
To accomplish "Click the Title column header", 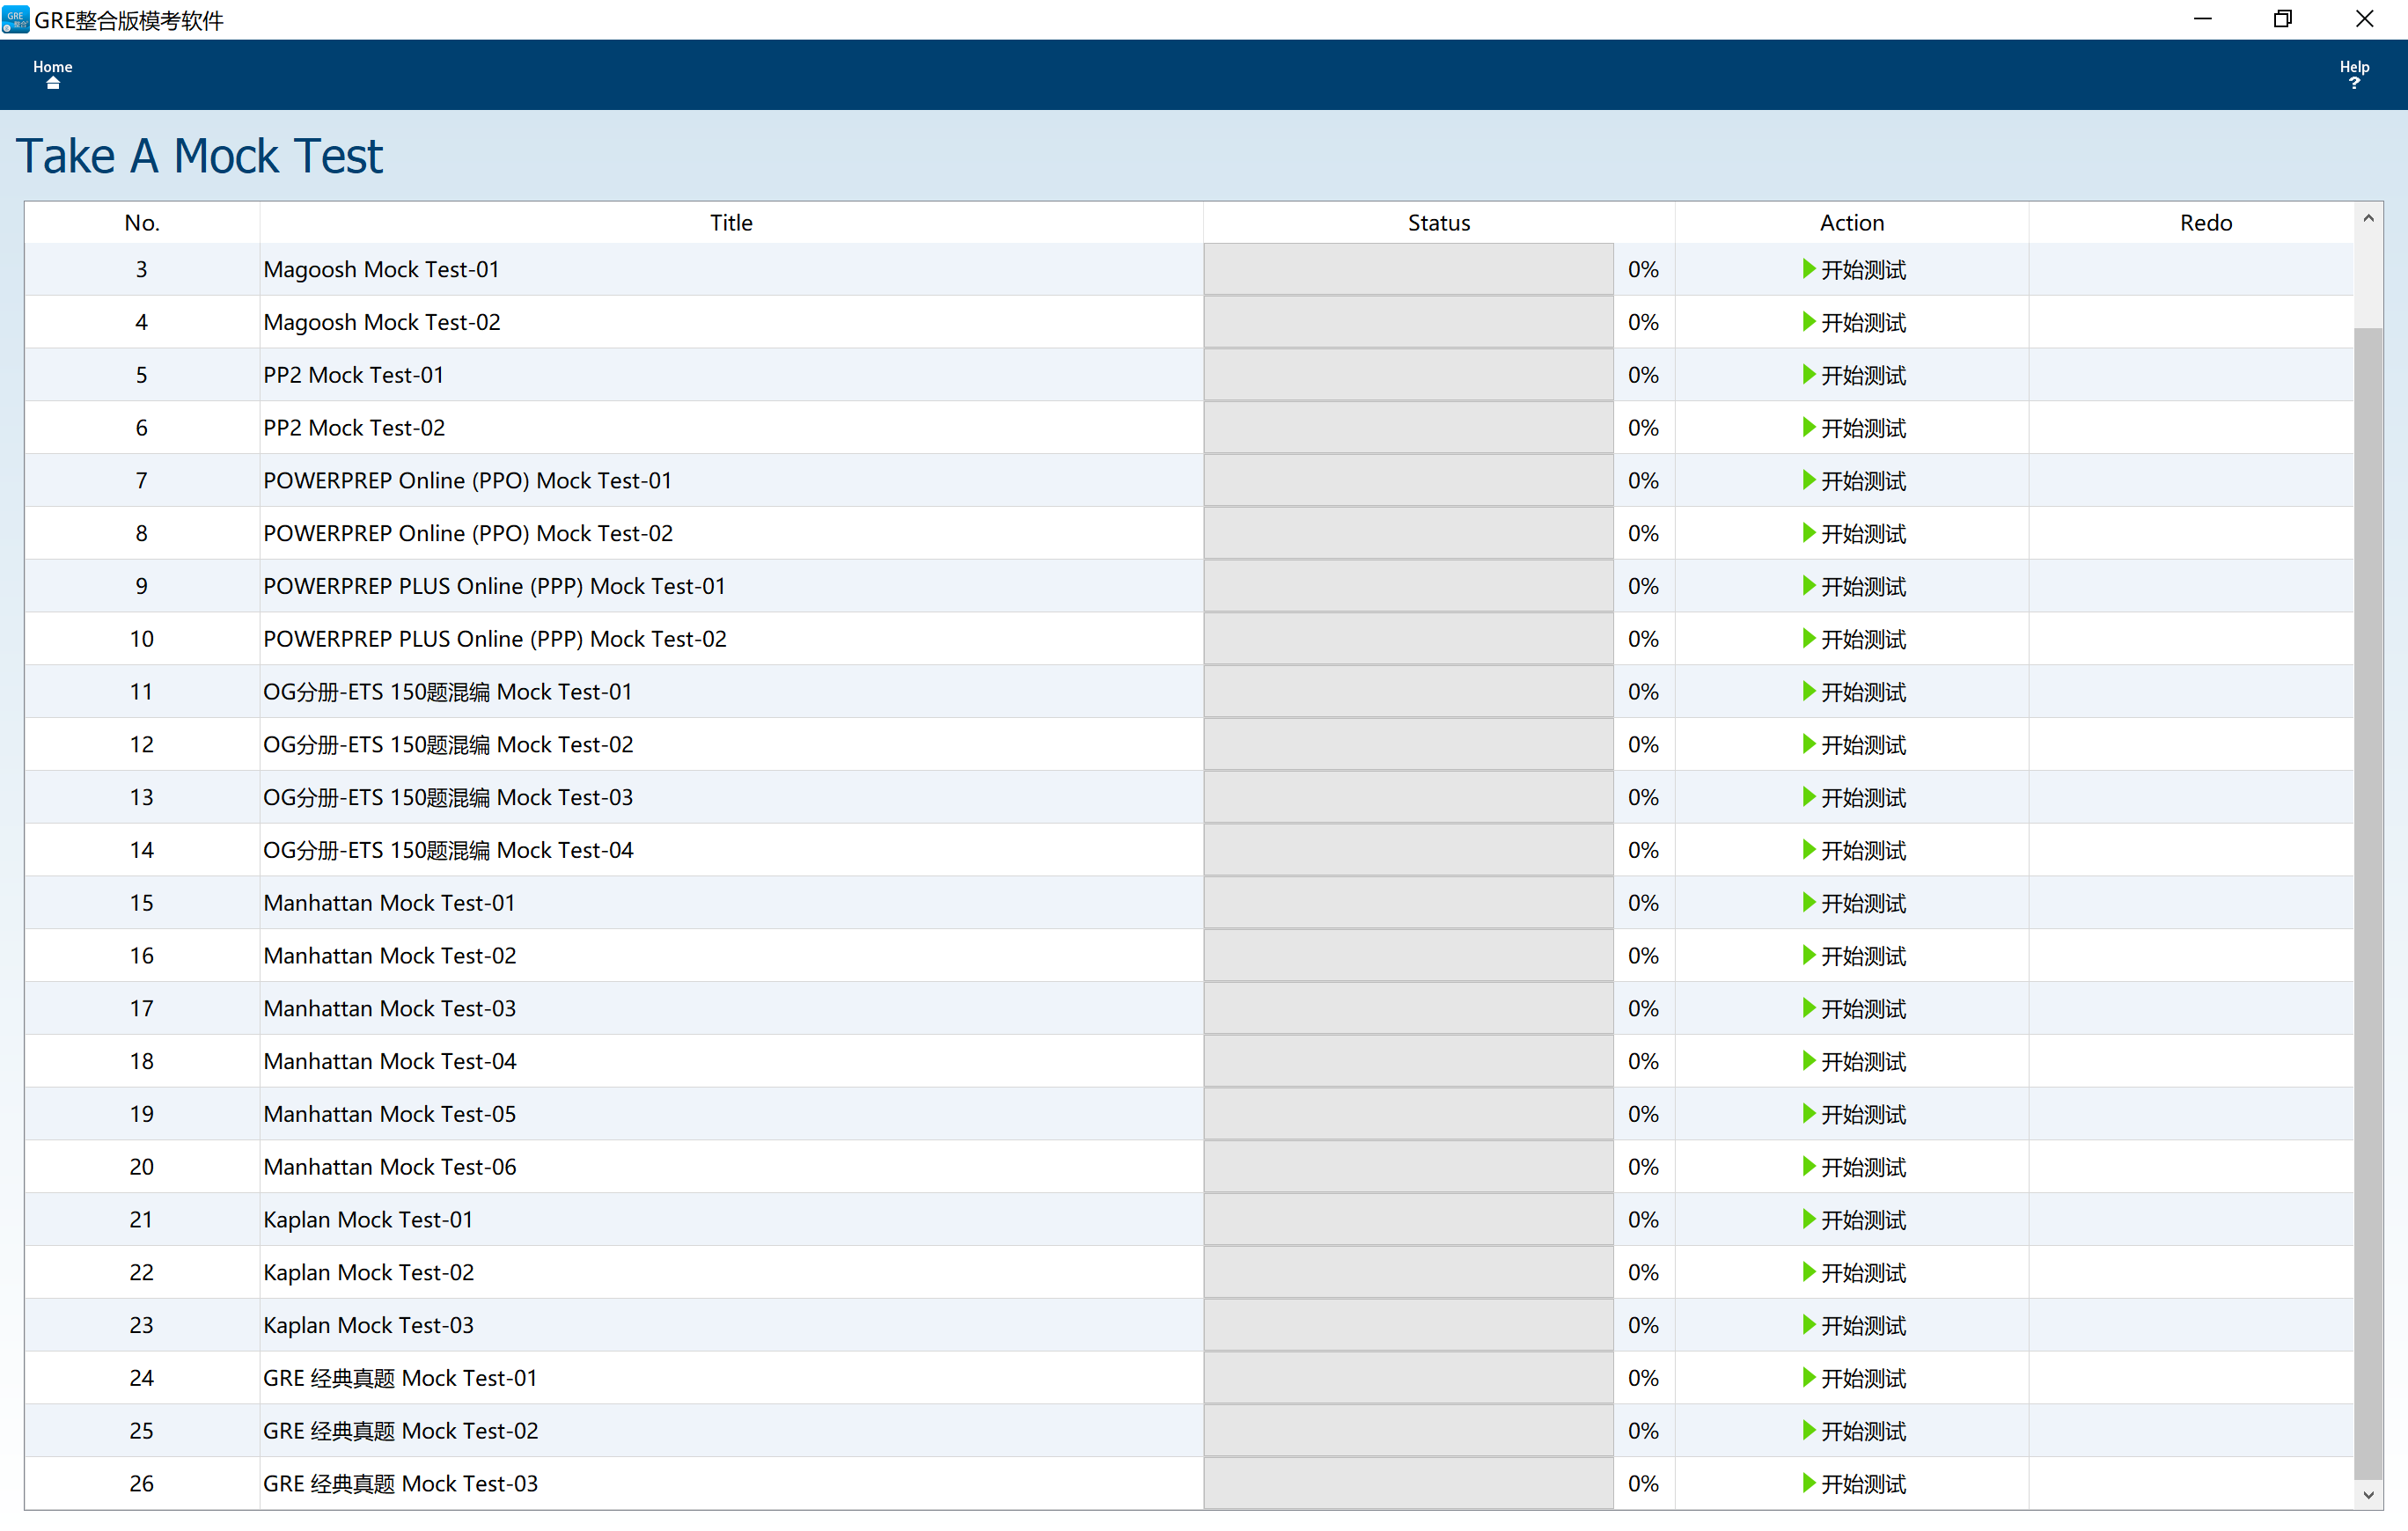I will 731,223.
